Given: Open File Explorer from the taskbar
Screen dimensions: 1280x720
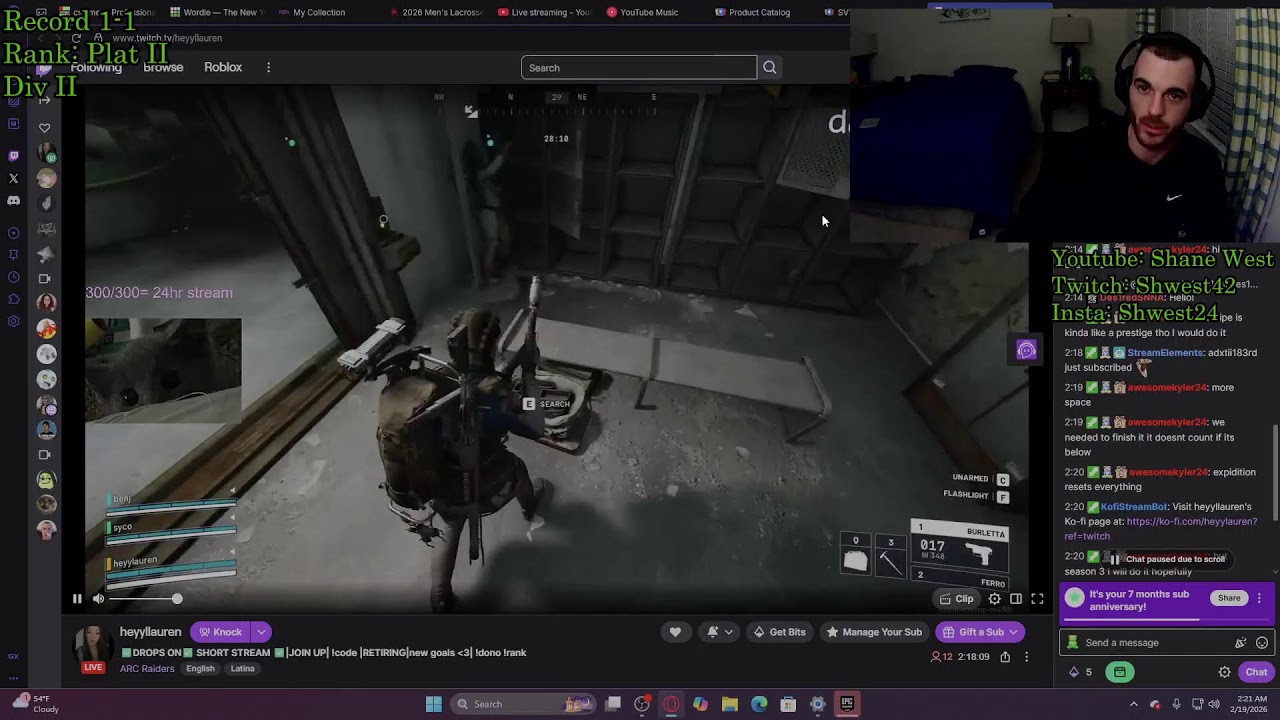Looking at the screenshot, I should [x=730, y=704].
